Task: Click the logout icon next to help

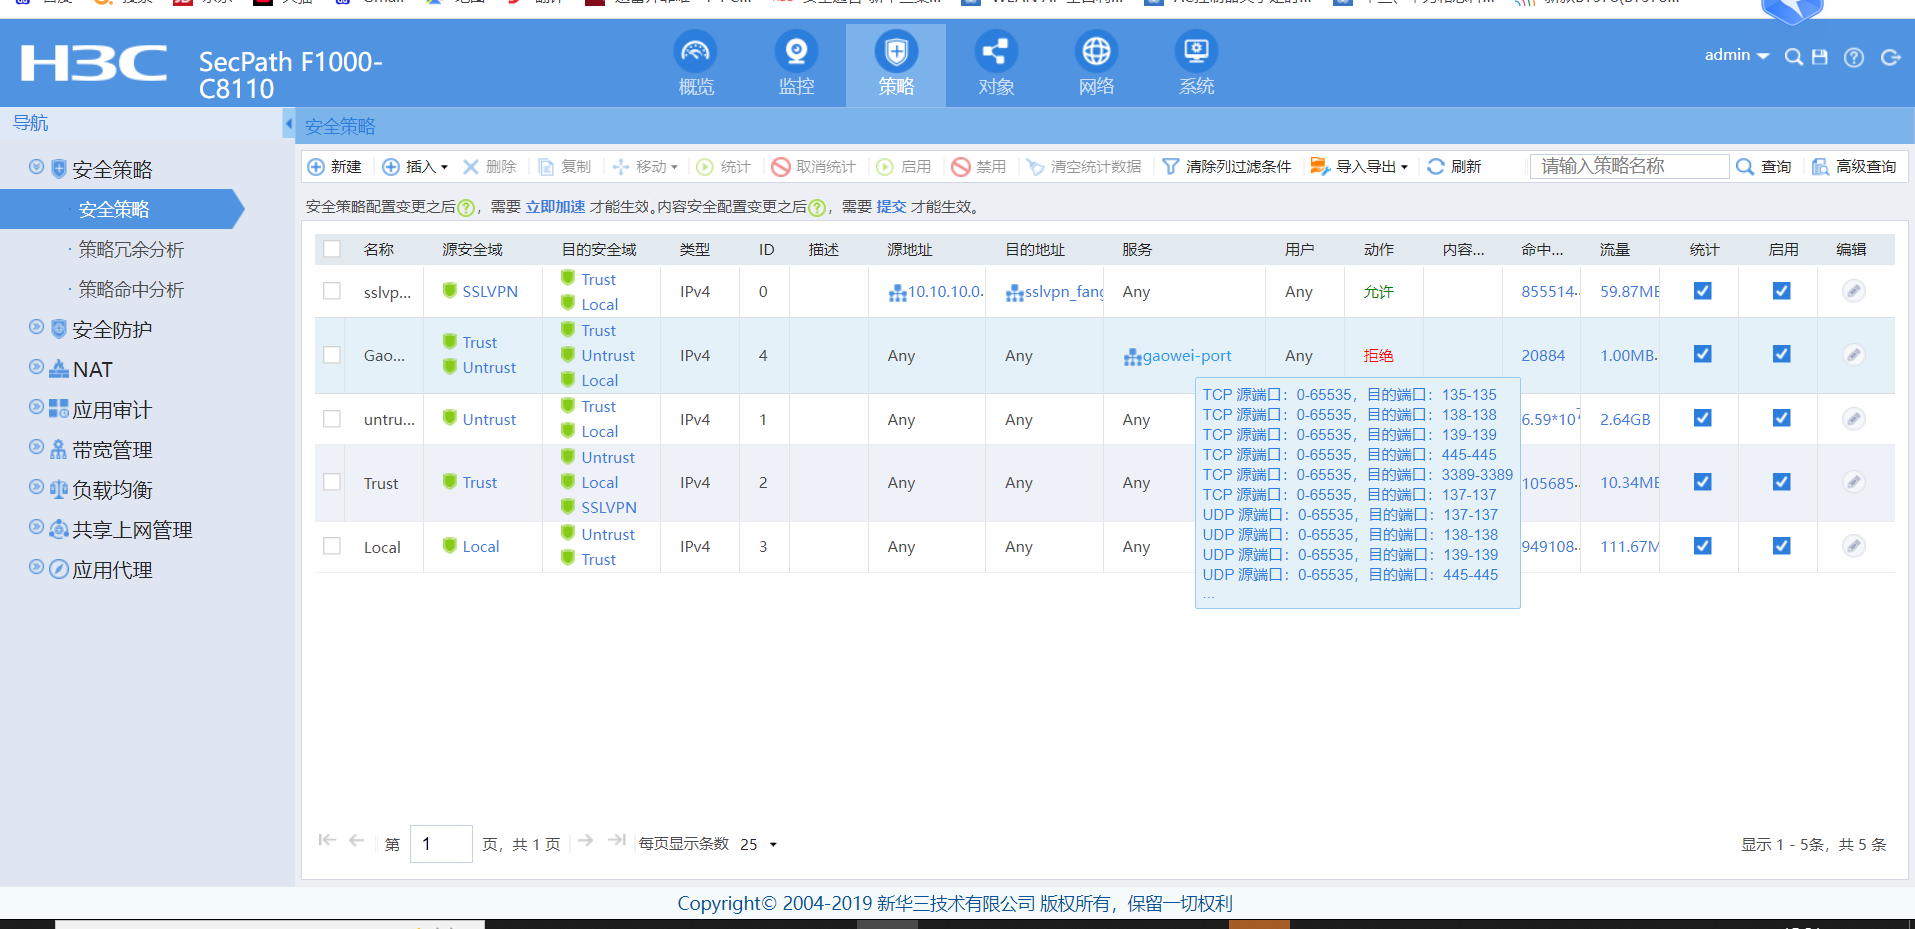Action: tap(1890, 57)
